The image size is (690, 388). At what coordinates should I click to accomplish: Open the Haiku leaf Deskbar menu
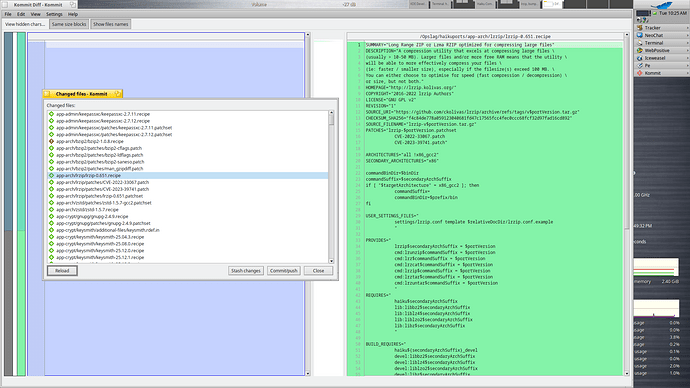[x=661, y=5]
